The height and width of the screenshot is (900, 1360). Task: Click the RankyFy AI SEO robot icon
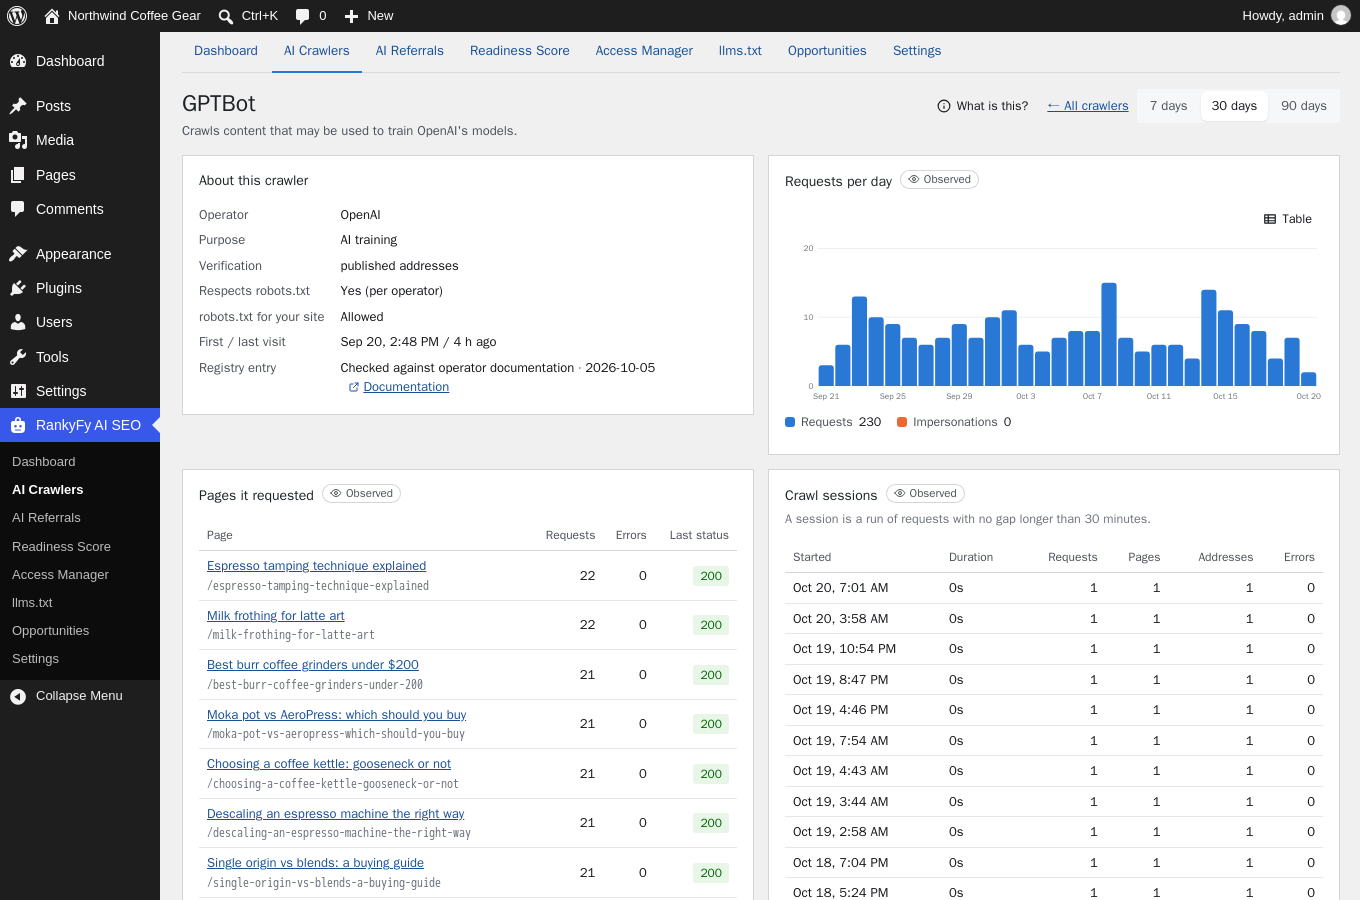18,425
